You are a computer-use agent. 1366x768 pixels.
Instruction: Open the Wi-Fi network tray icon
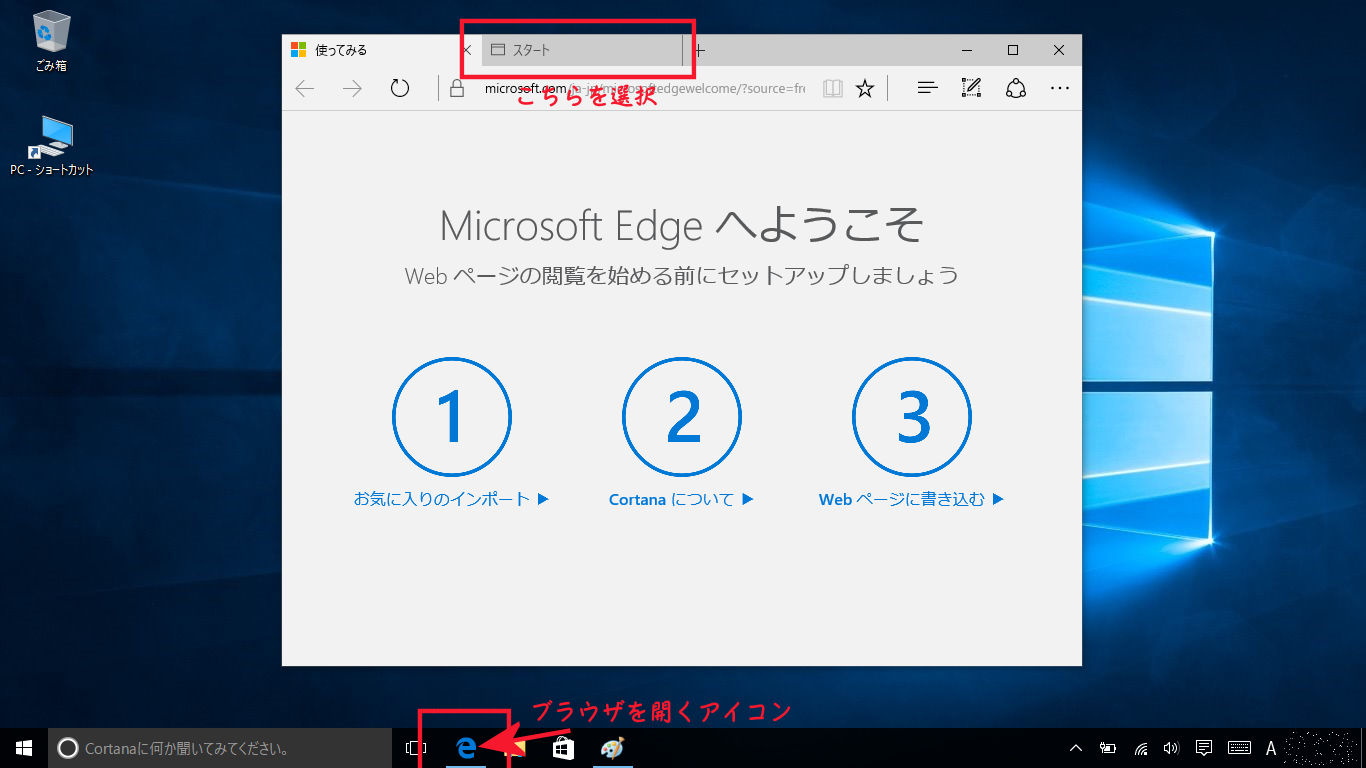click(x=1141, y=748)
